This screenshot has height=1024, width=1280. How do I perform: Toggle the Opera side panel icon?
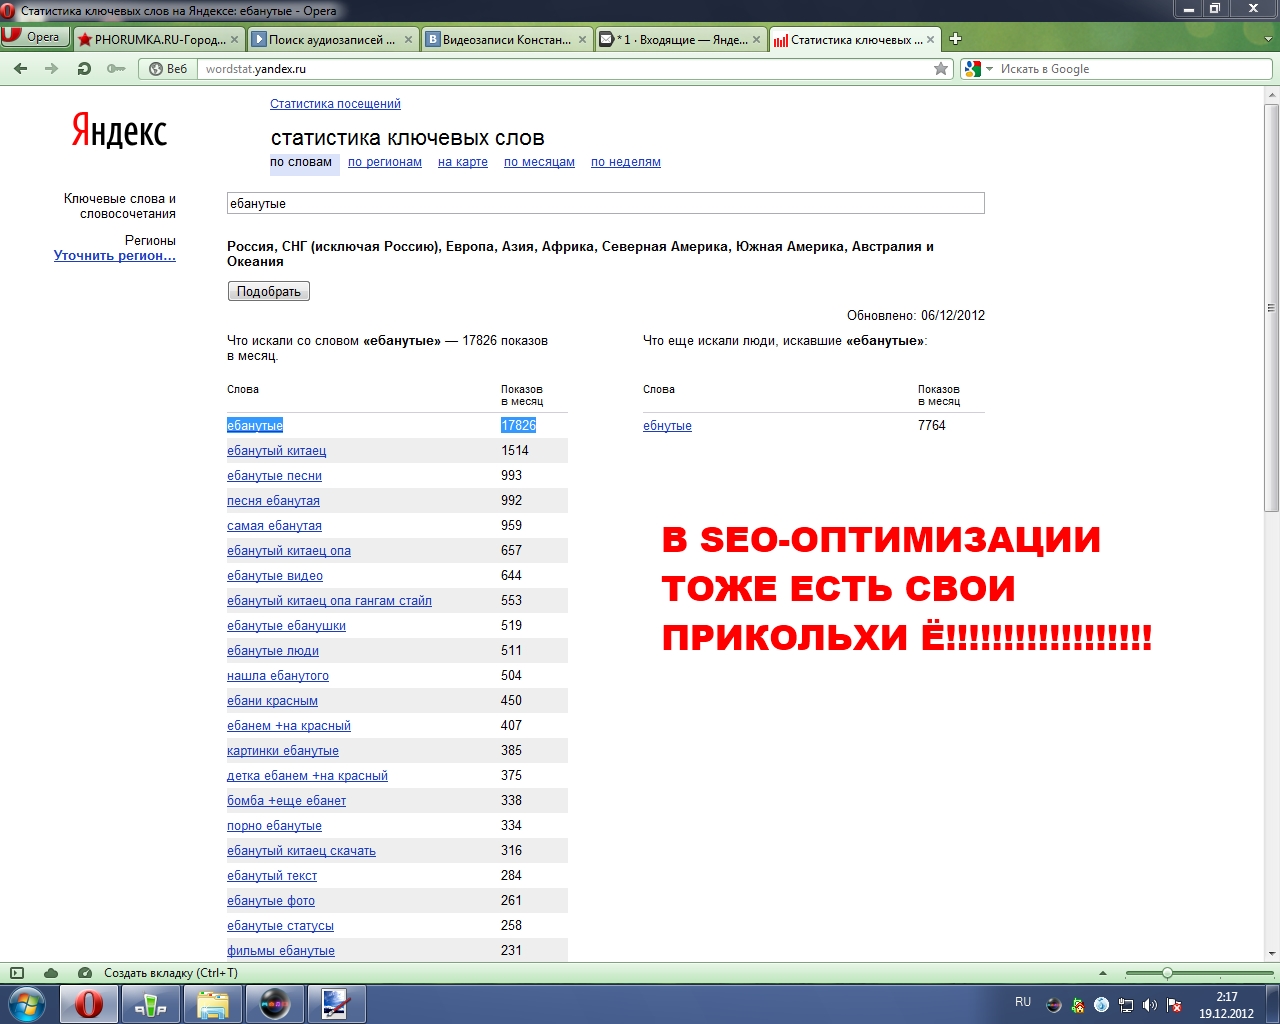click(16, 973)
